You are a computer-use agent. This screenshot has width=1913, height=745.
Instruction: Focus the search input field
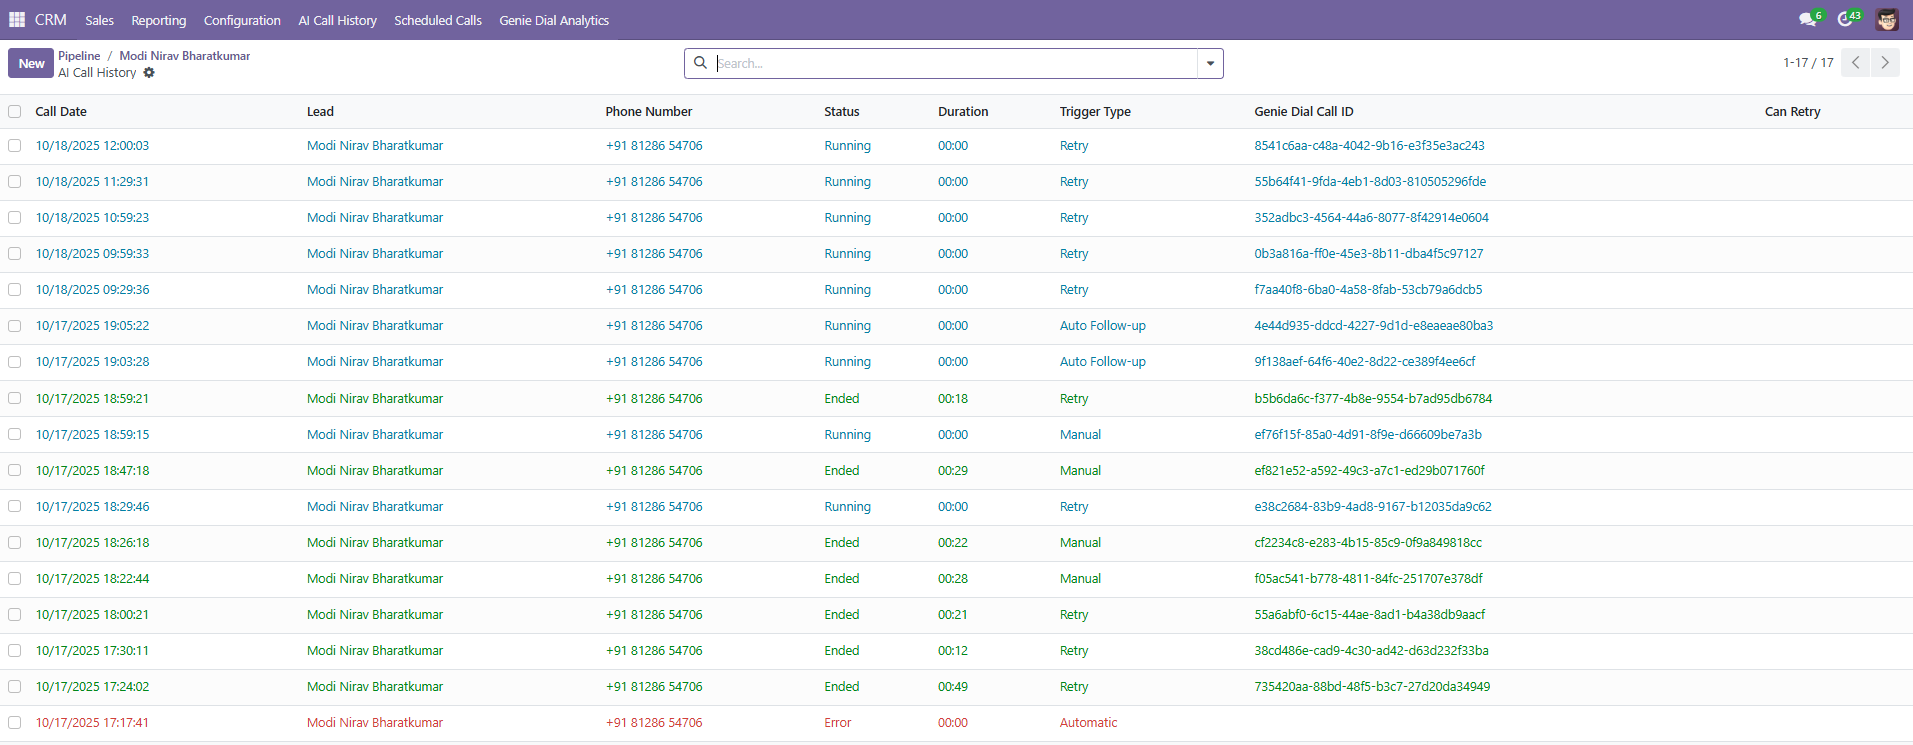point(955,63)
